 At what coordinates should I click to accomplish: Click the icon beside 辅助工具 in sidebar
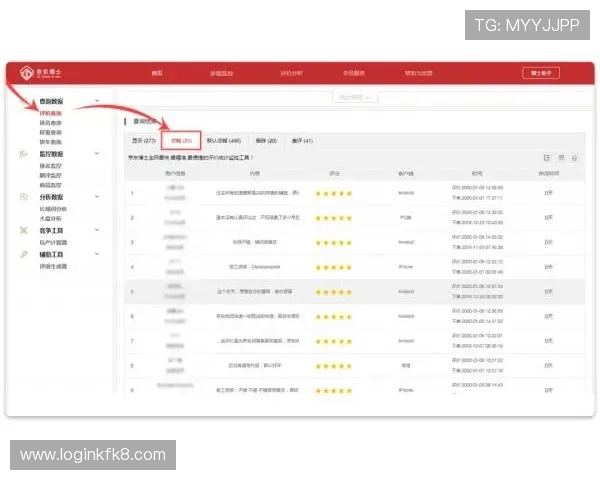pyautogui.click(x=23, y=255)
